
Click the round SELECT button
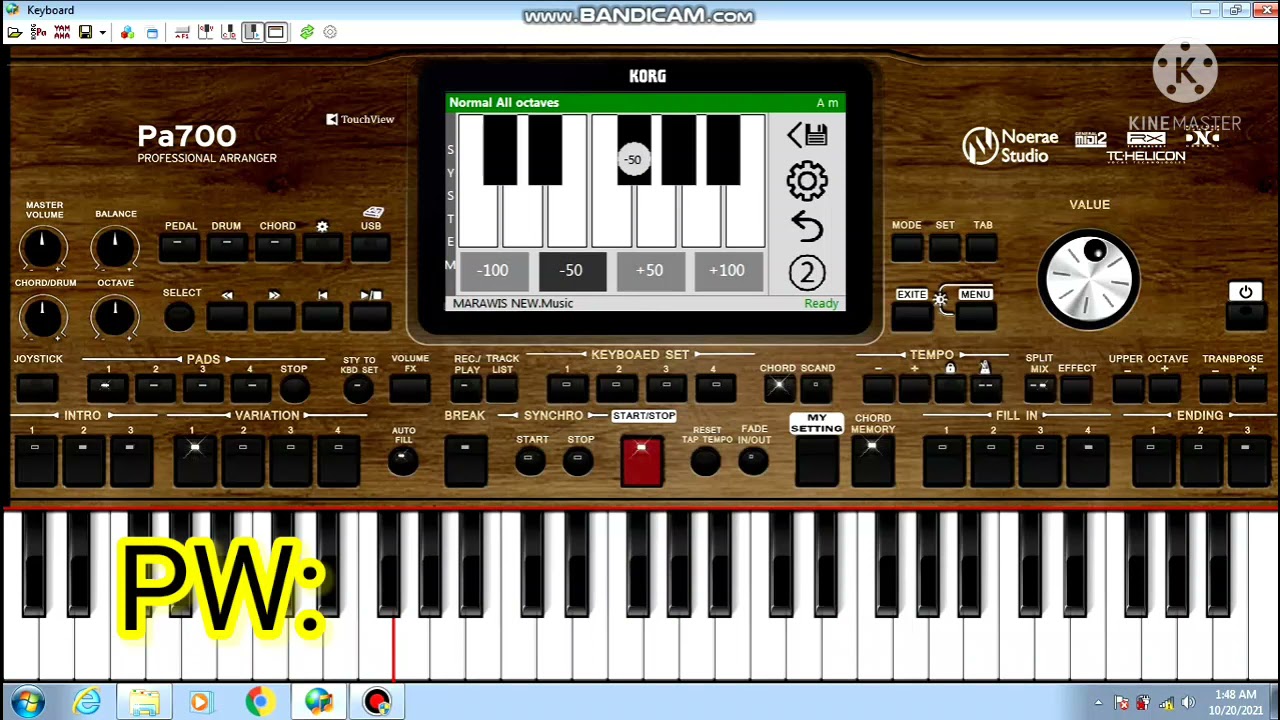(179, 317)
